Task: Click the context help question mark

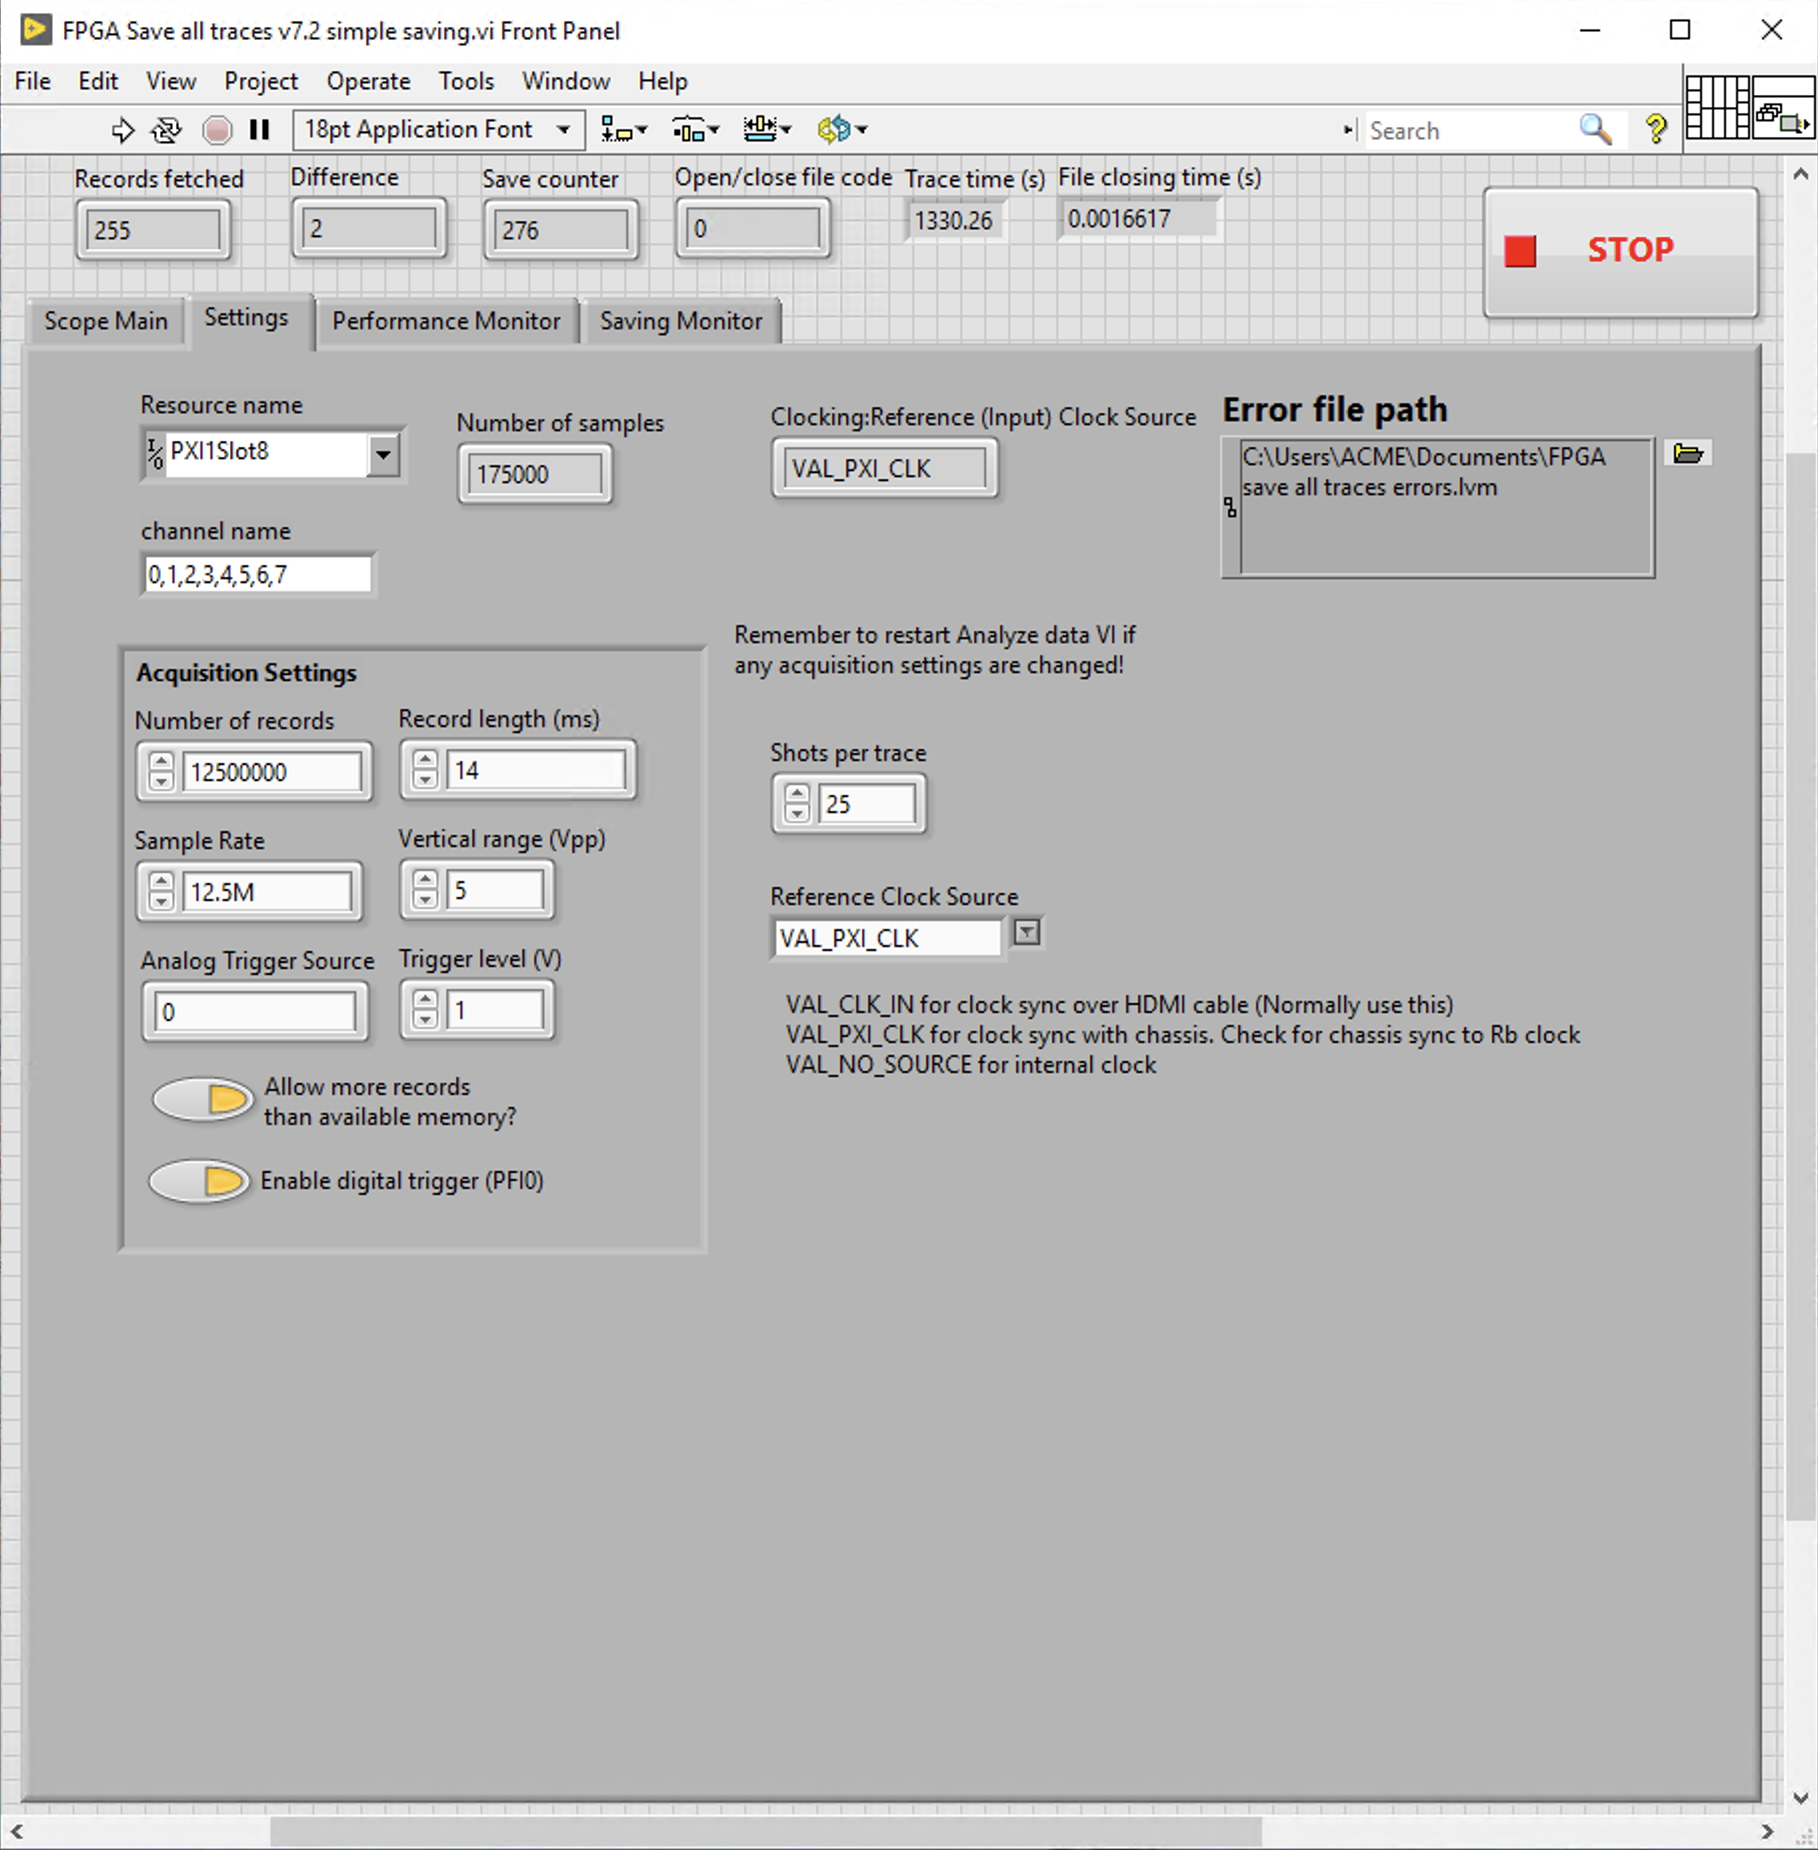Action: point(1655,130)
